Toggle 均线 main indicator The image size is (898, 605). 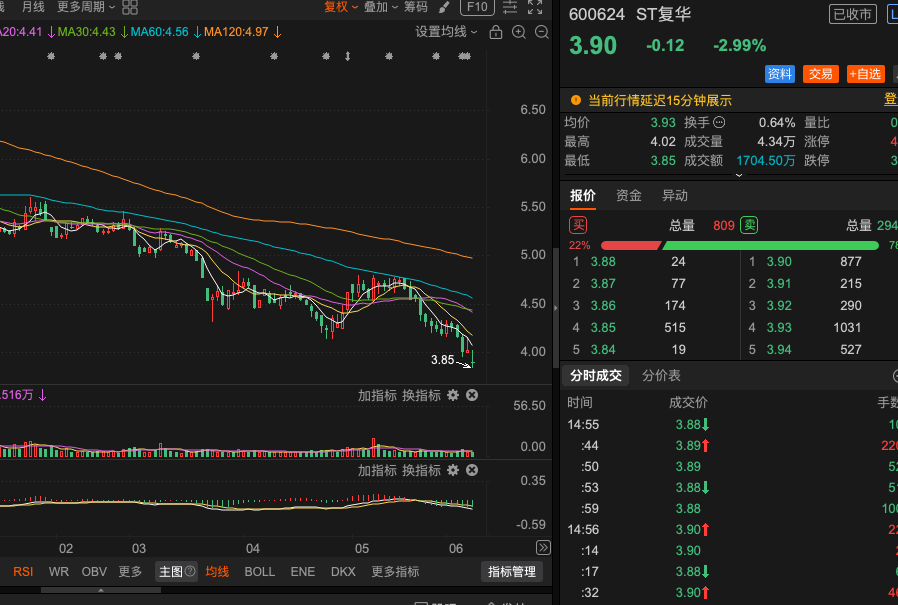(217, 572)
